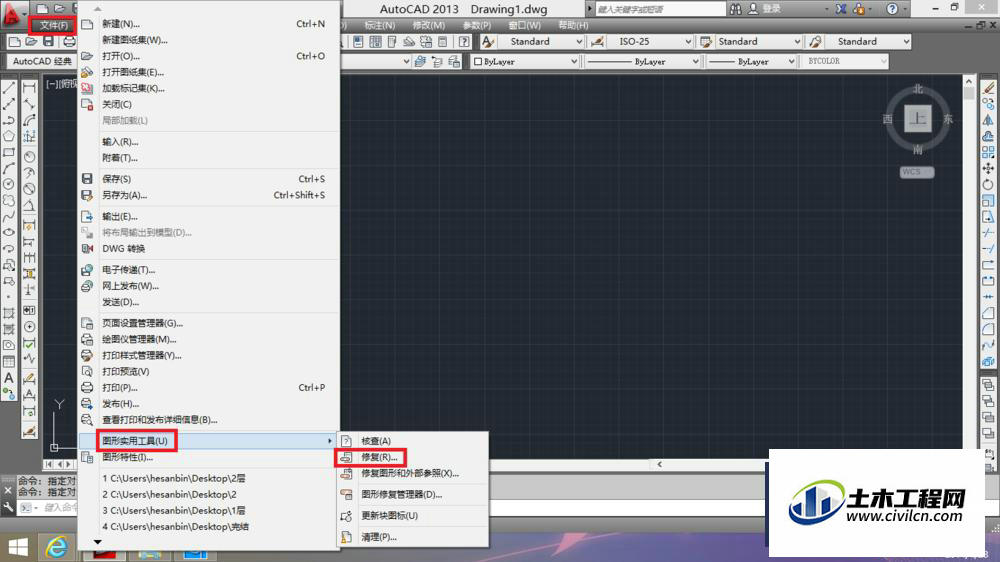
Task: Click the table style icon
Action: pyautogui.click(x=705, y=41)
